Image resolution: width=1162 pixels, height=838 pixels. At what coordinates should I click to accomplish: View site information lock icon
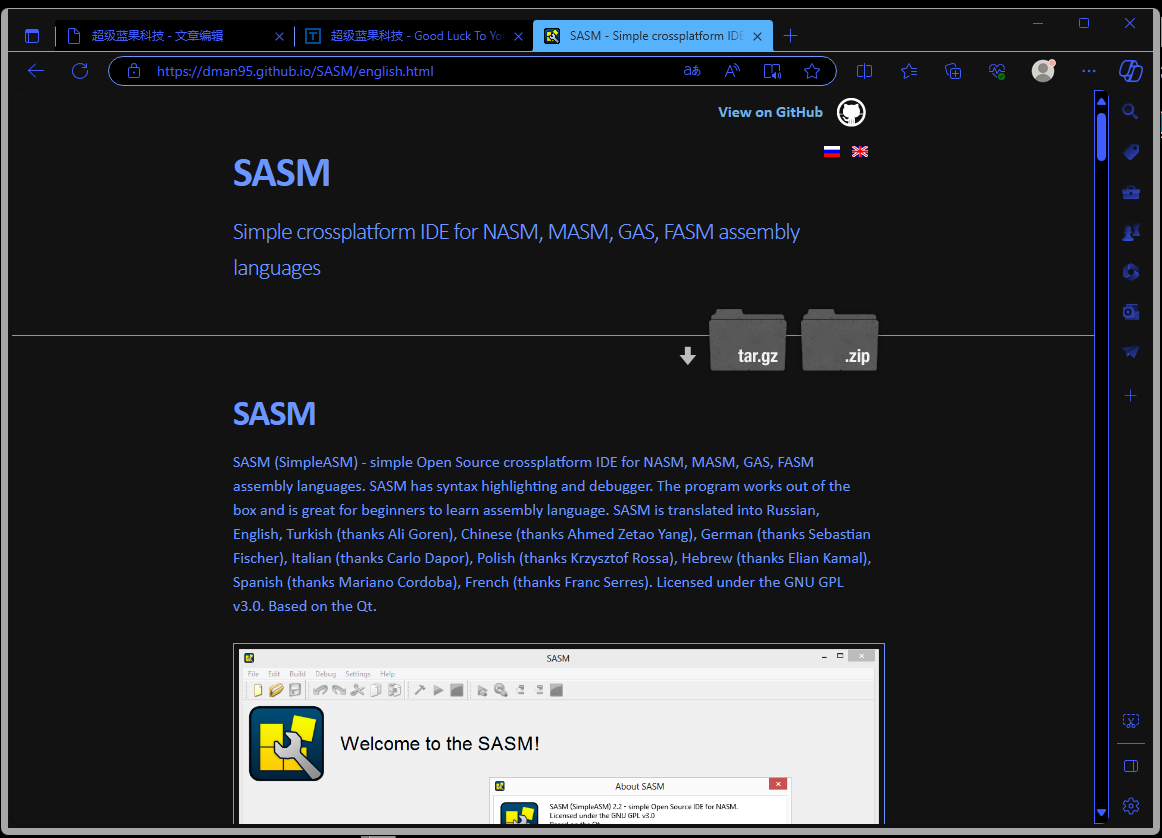(x=133, y=71)
